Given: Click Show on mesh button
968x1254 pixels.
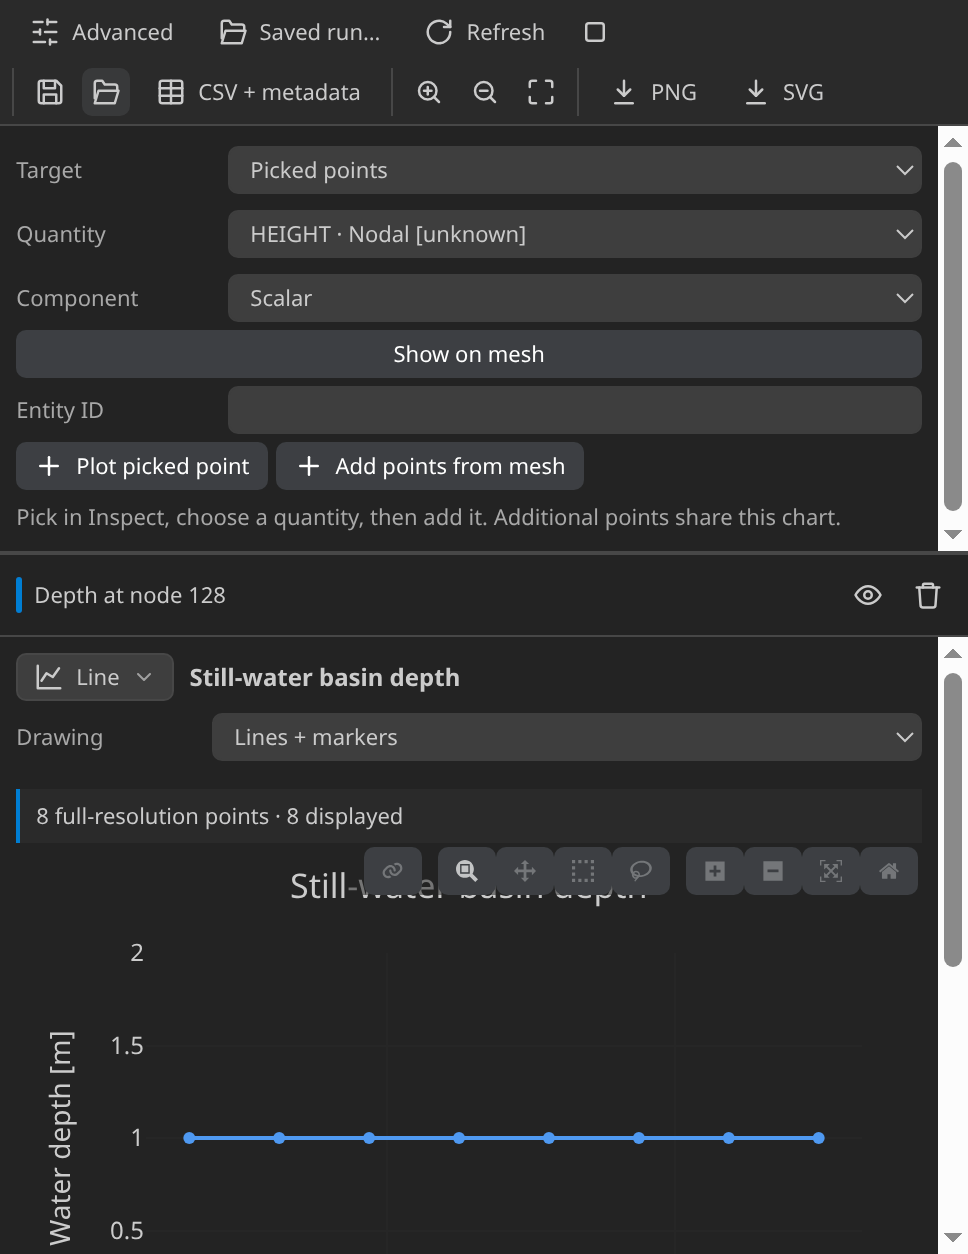Looking at the screenshot, I should tap(469, 354).
